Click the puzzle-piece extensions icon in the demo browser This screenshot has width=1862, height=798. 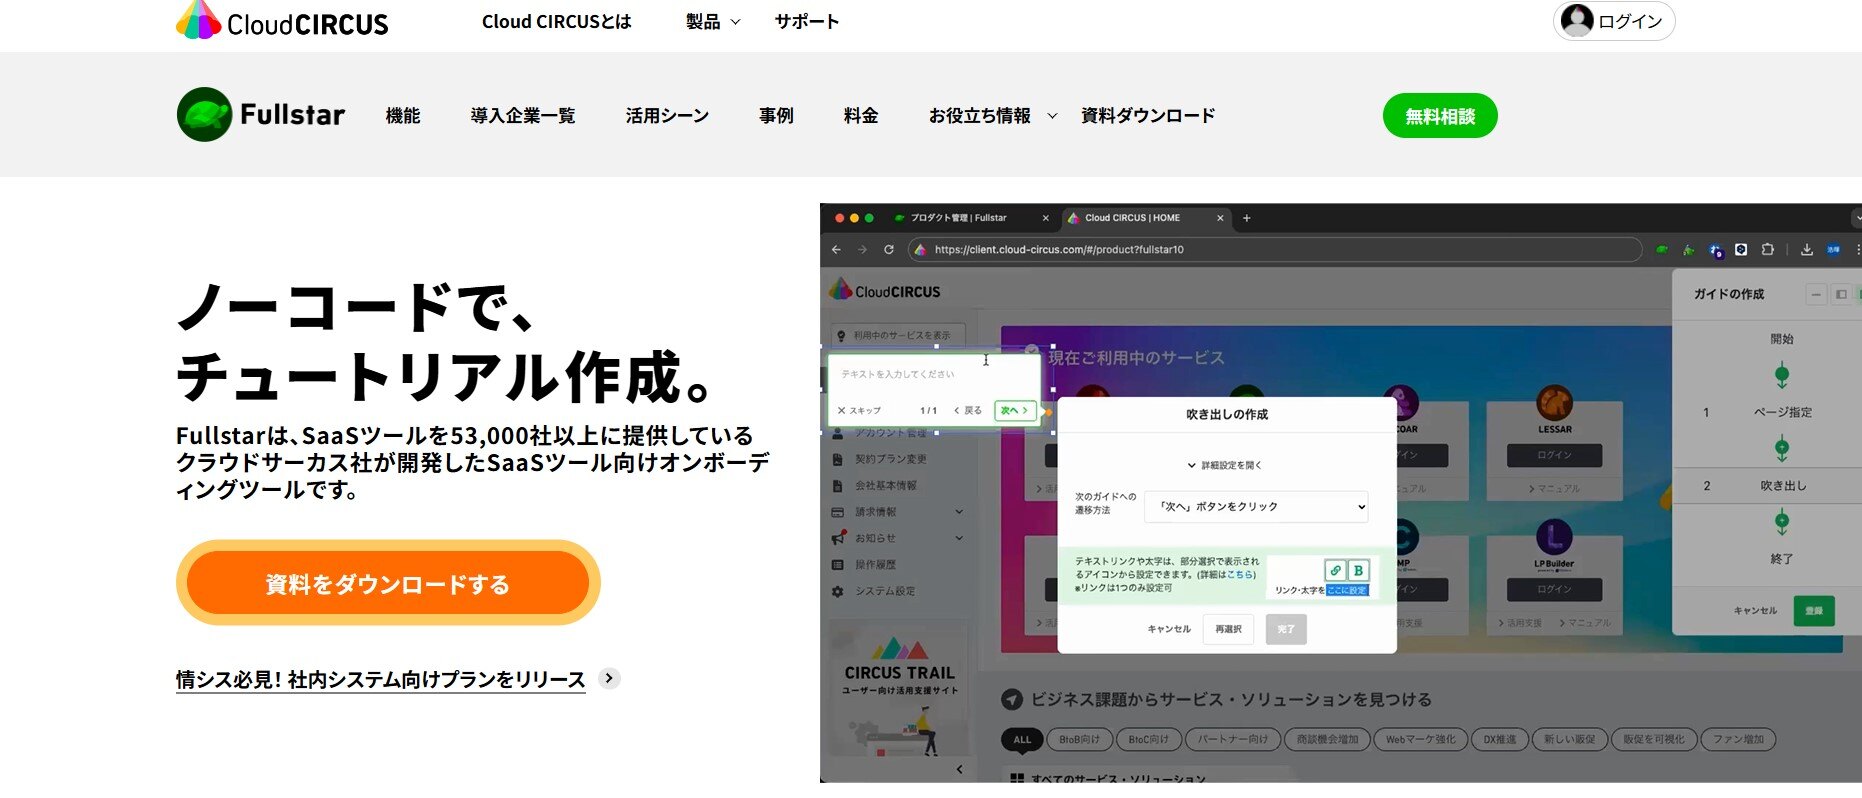[x=1768, y=250]
